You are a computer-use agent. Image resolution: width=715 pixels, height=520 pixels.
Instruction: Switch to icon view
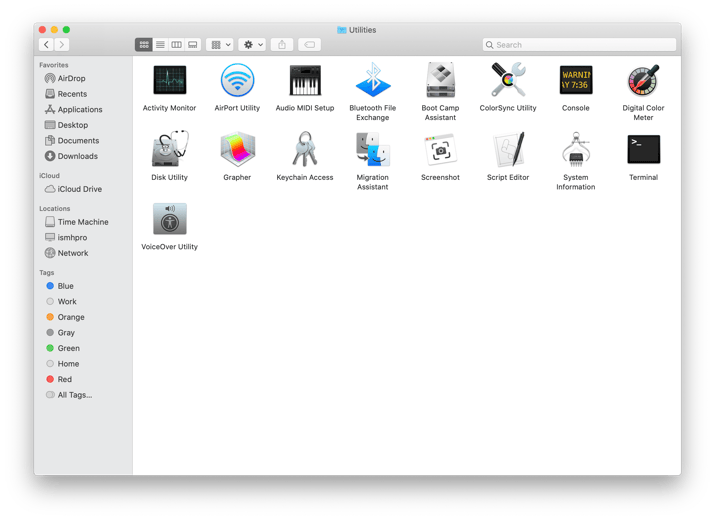tap(144, 44)
